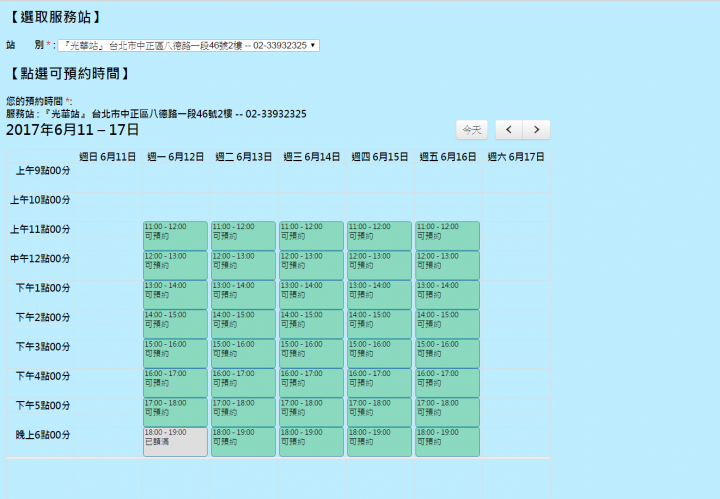Choose Friday 6月16日 17:00 - 18:00 slot
This screenshot has width=720, height=499.
point(447,412)
